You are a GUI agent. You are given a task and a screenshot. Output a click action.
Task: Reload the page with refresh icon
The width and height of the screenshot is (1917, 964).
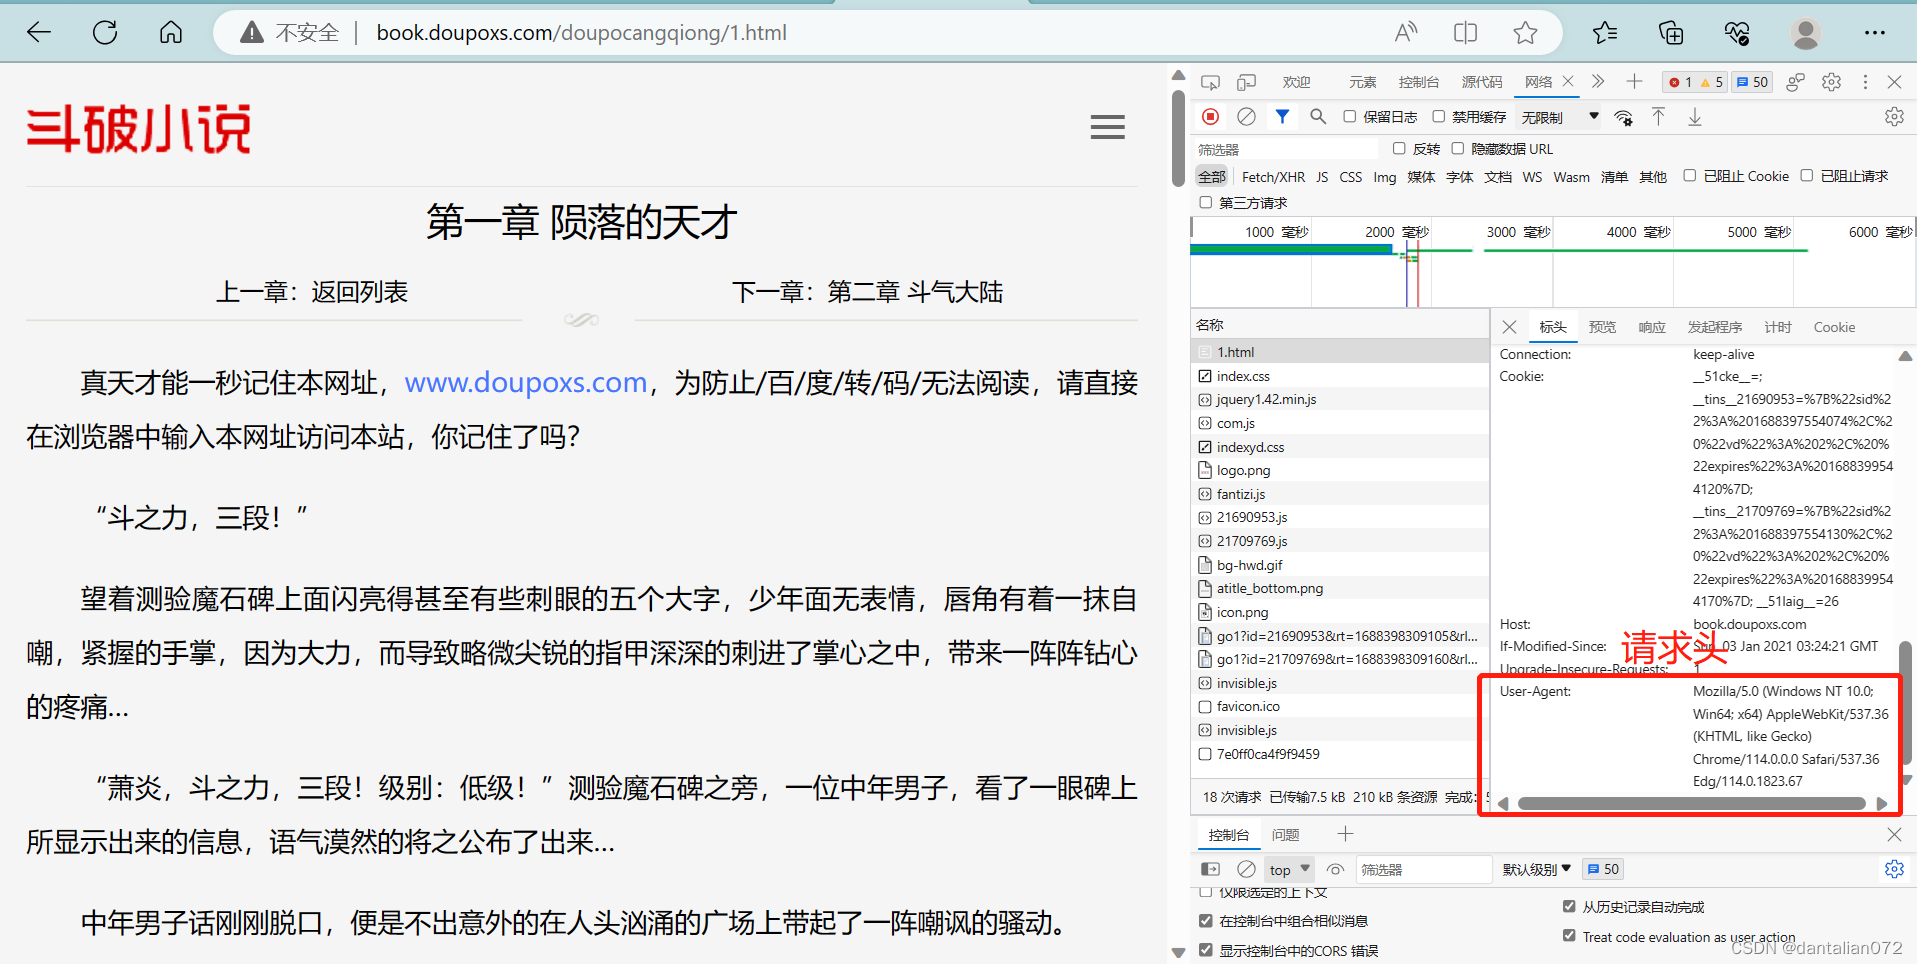point(105,33)
